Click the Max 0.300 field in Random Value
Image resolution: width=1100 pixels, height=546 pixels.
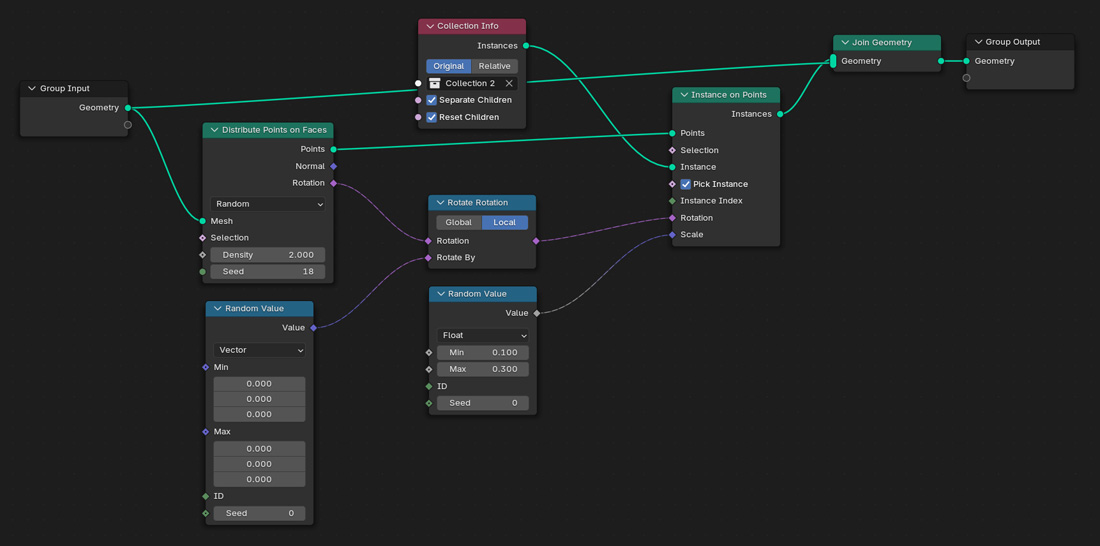coord(483,369)
